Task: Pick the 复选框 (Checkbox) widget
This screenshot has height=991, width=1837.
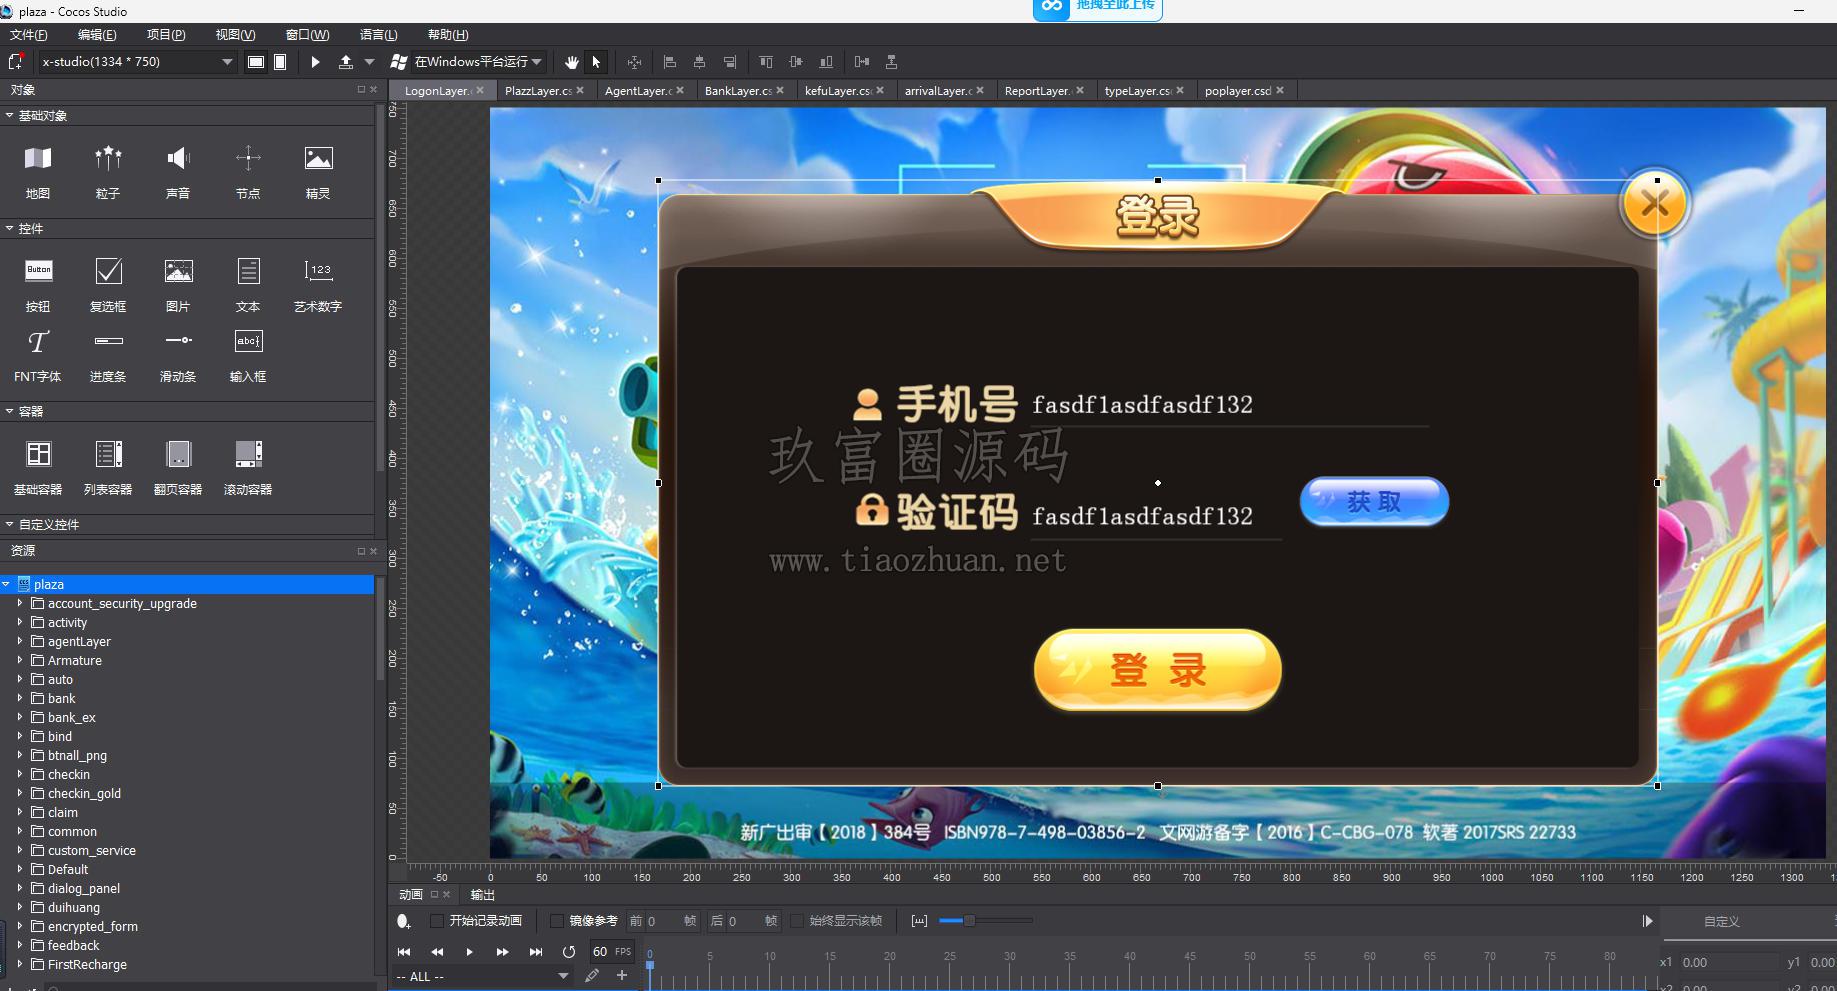Action: pyautogui.click(x=108, y=283)
